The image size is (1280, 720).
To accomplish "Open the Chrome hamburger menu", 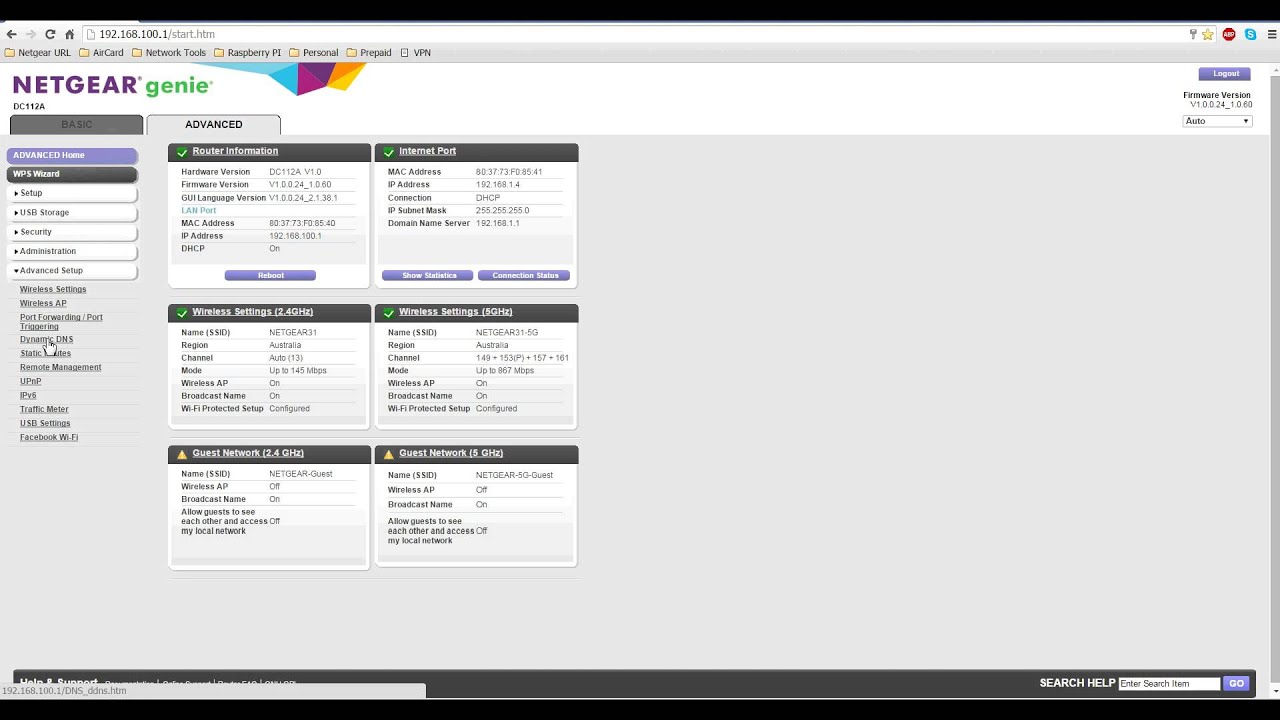I will [1272, 34].
